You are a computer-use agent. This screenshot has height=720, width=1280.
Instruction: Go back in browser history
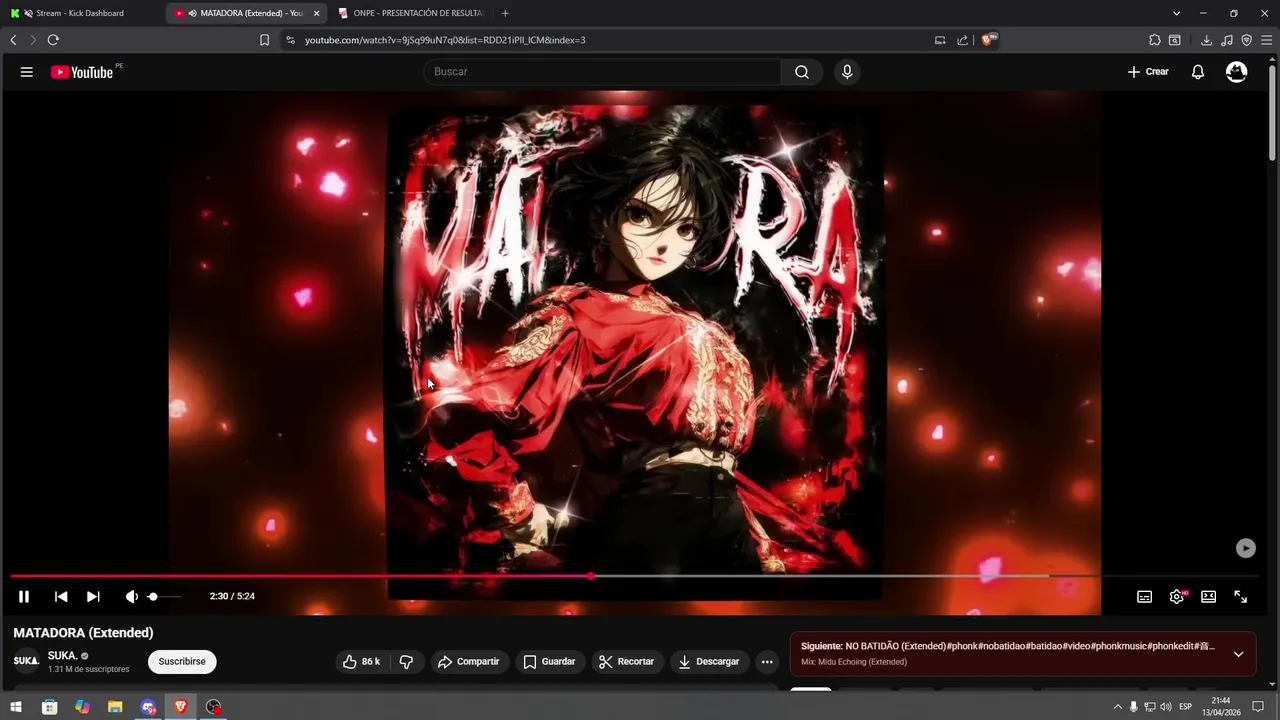pos(13,40)
